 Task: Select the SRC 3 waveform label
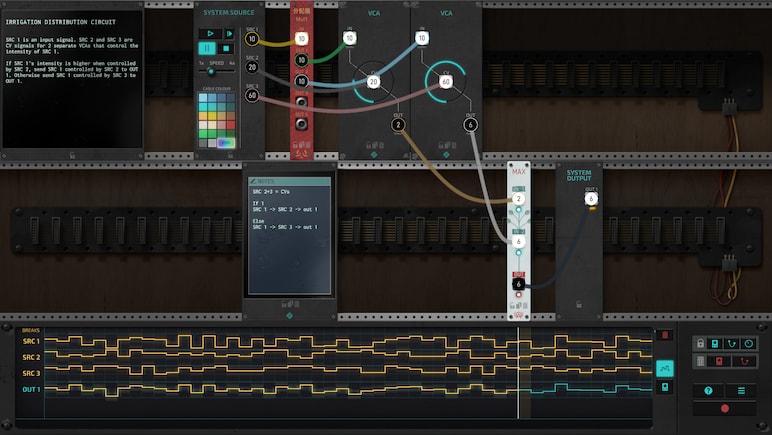(x=32, y=373)
